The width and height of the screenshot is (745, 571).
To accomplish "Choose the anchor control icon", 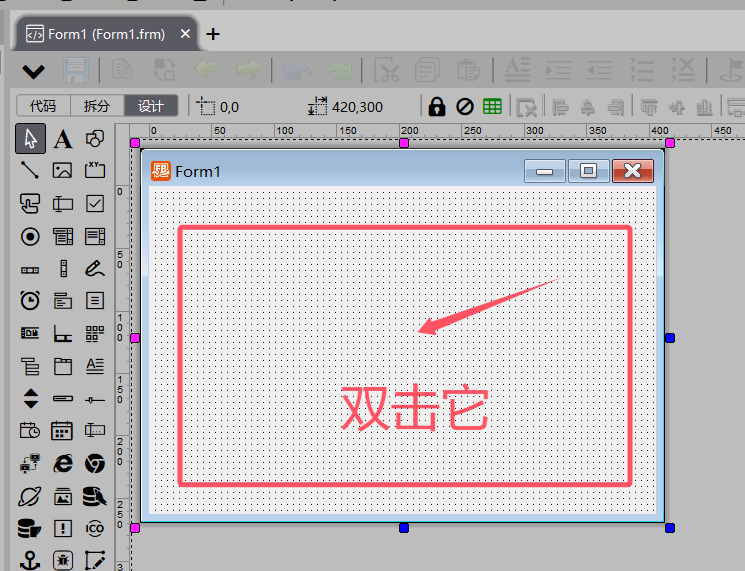I will [30, 560].
